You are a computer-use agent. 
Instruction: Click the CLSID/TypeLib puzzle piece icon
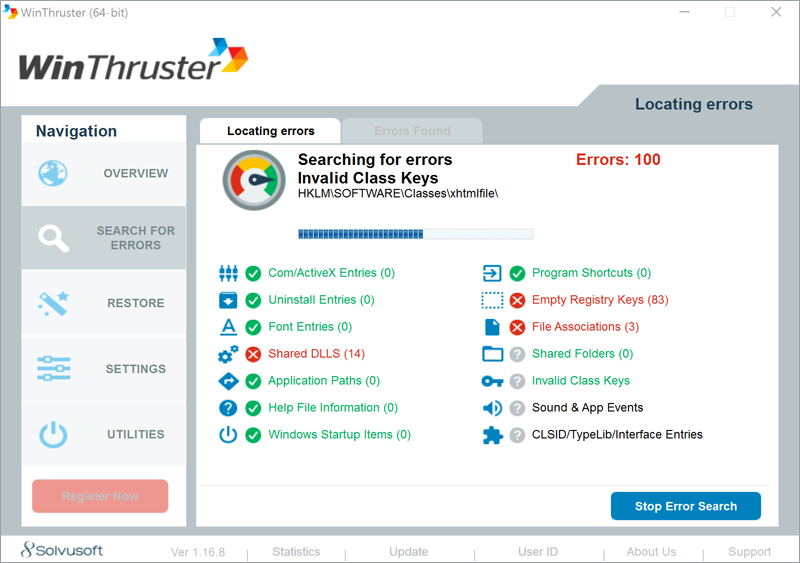click(492, 435)
